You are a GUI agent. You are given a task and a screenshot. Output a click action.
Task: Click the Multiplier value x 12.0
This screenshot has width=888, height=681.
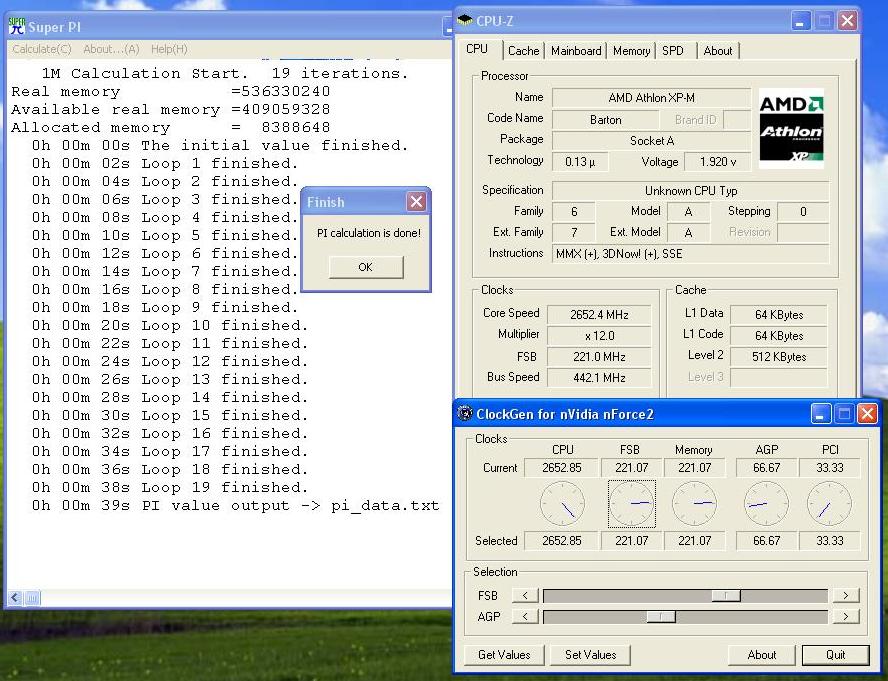[599, 335]
